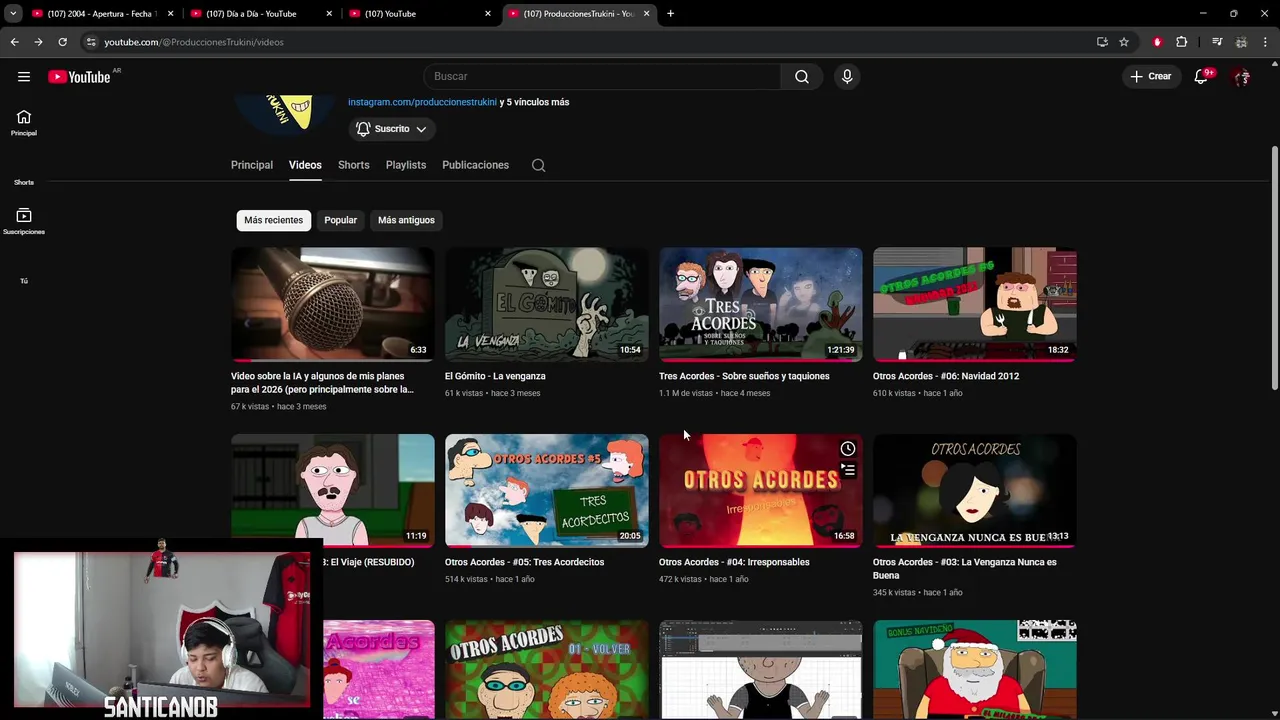Open 'Otros Acordes - #04: Irresponsables' title

coord(734,562)
